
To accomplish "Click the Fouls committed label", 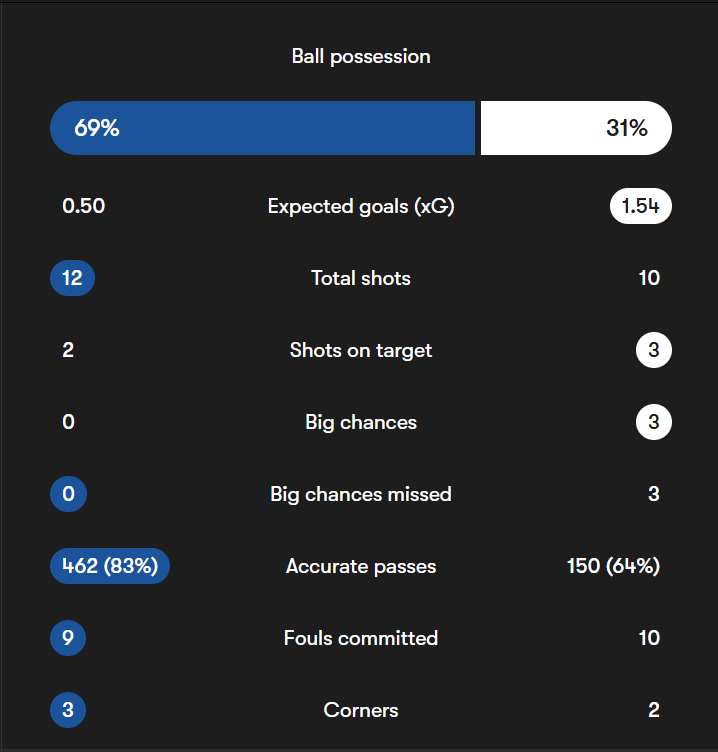I will pyautogui.click(x=361, y=638).
